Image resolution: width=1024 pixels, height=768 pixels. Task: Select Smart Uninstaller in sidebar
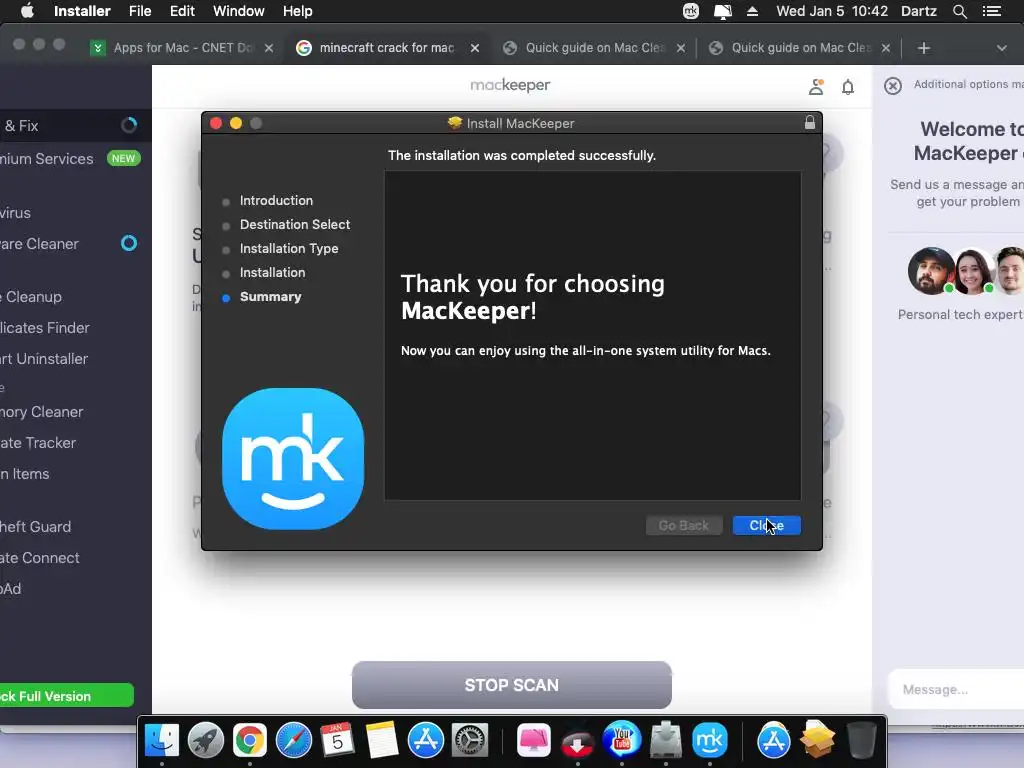75,359
